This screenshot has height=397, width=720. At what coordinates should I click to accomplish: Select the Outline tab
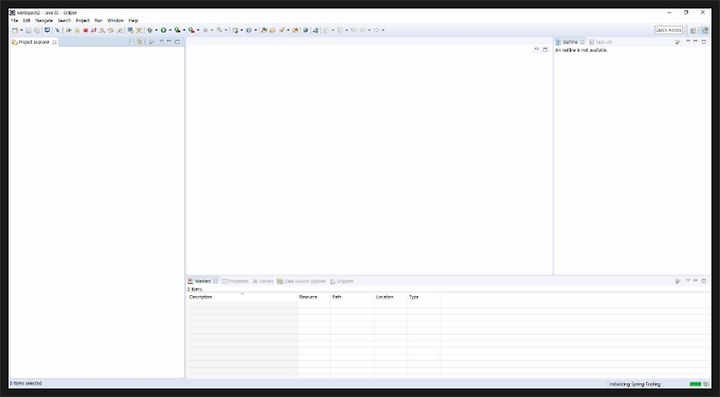click(570, 42)
